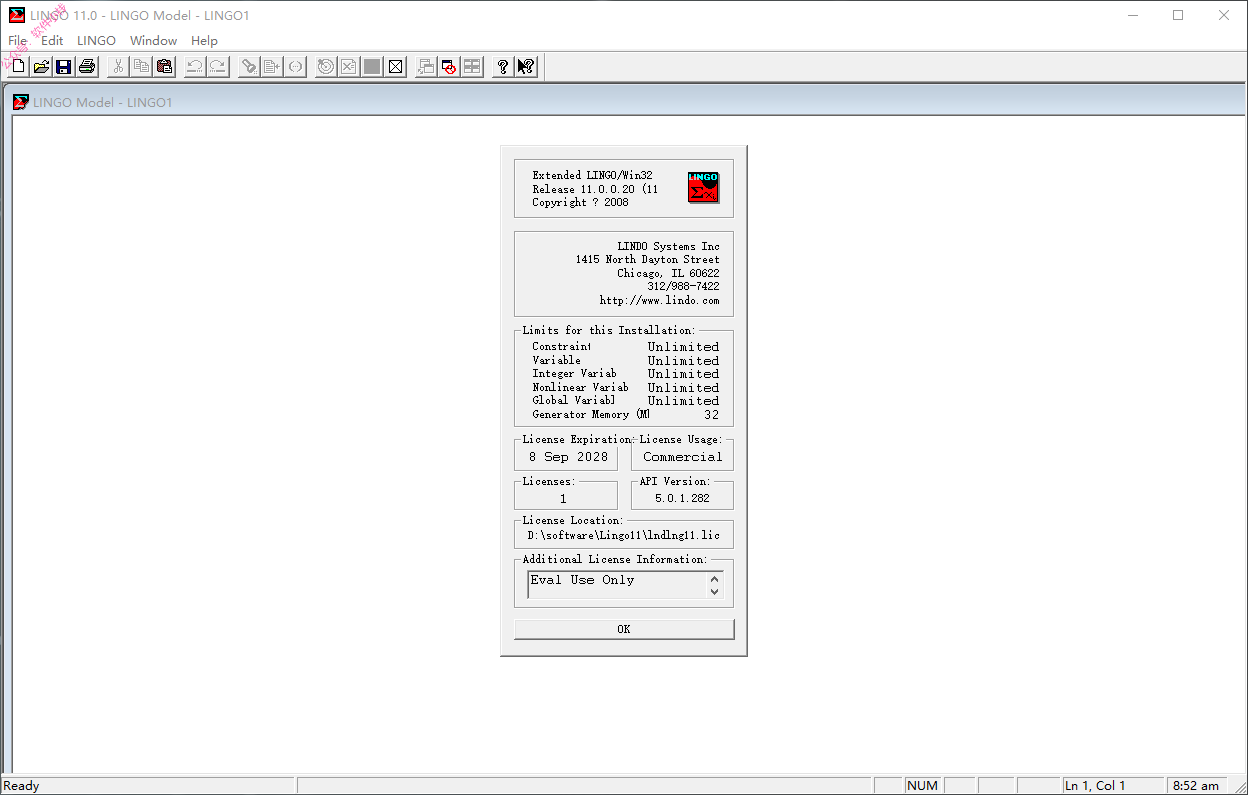This screenshot has width=1248, height=795.
Task: Minimize the LINGO 11.0 main window
Action: [x=1133, y=15]
